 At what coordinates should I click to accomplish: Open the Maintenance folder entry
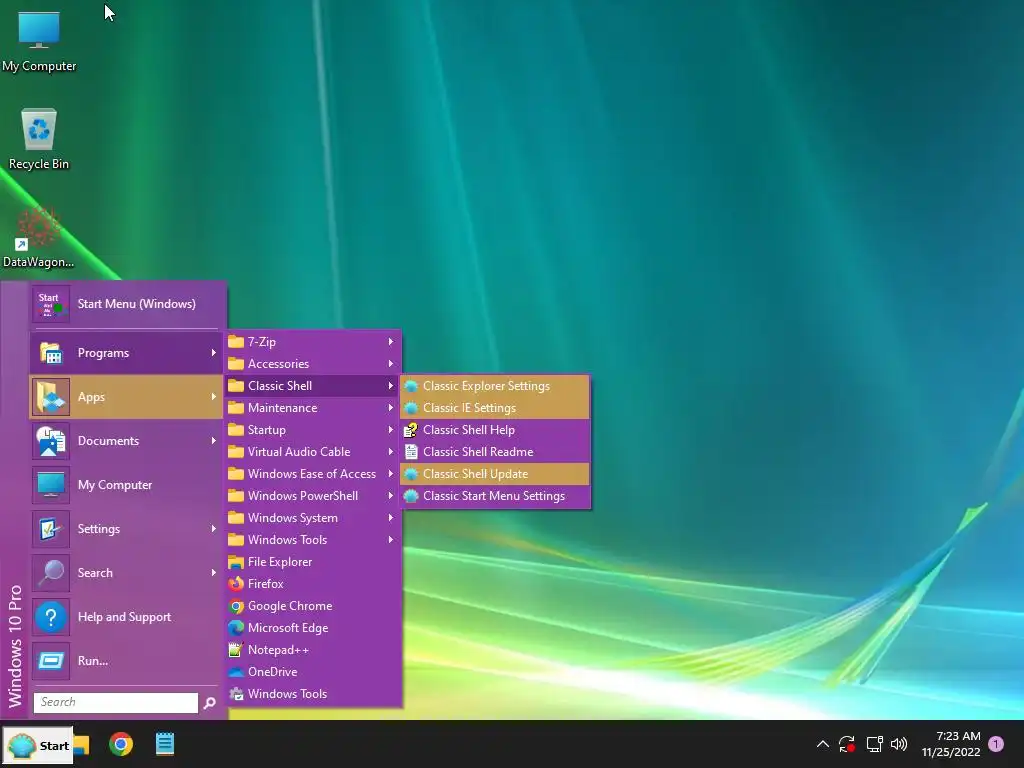tap(313, 408)
